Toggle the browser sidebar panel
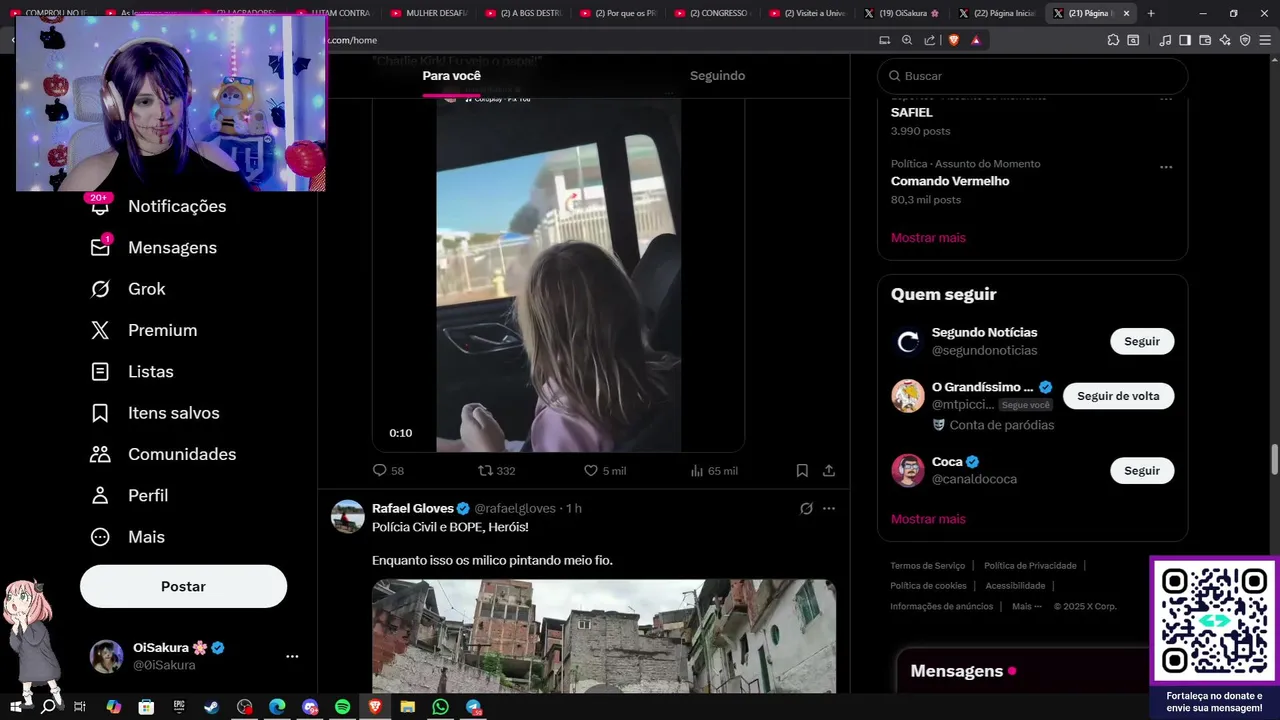Viewport: 1280px width, 720px height. pyautogui.click(x=1185, y=40)
